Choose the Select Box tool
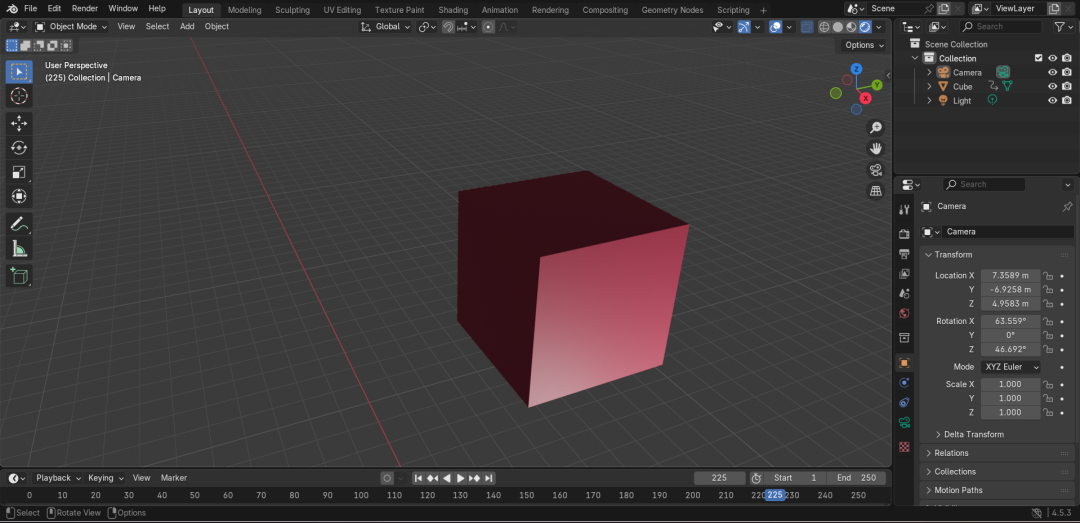 [19, 72]
